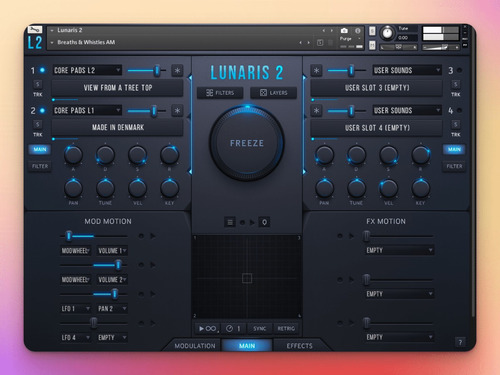Image resolution: width=500 pixels, height=375 pixels.
Task: Open layer 3 USER SOUNDS dropdown
Action: pos(407,70)
